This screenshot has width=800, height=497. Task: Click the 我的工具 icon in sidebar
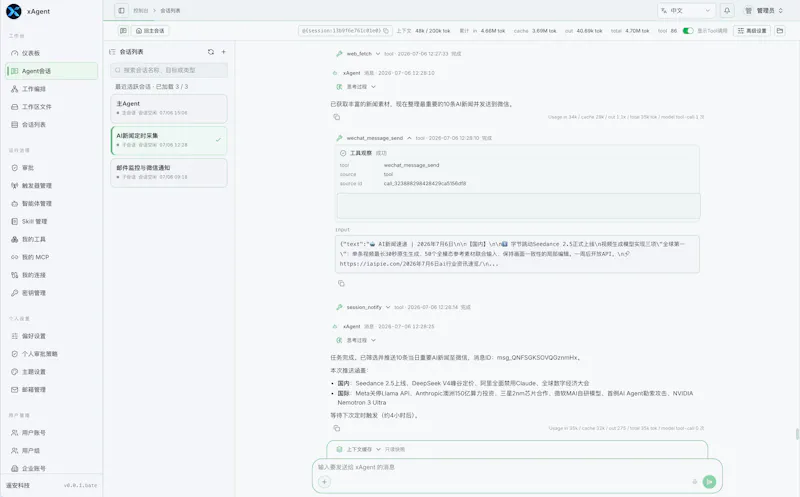point(14,239)
